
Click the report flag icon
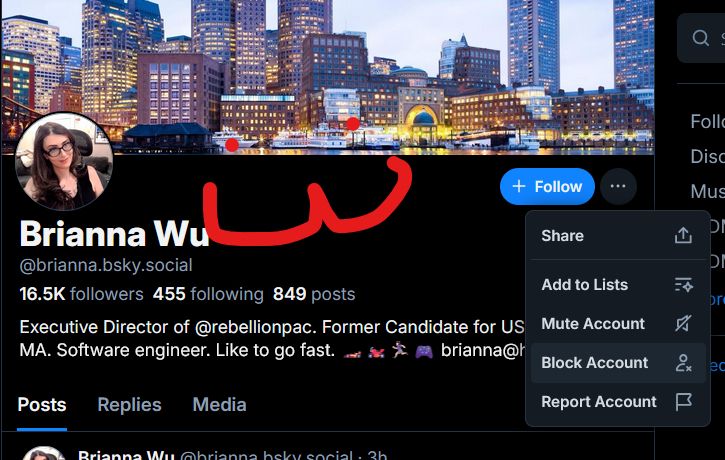[x=683, y=402]
